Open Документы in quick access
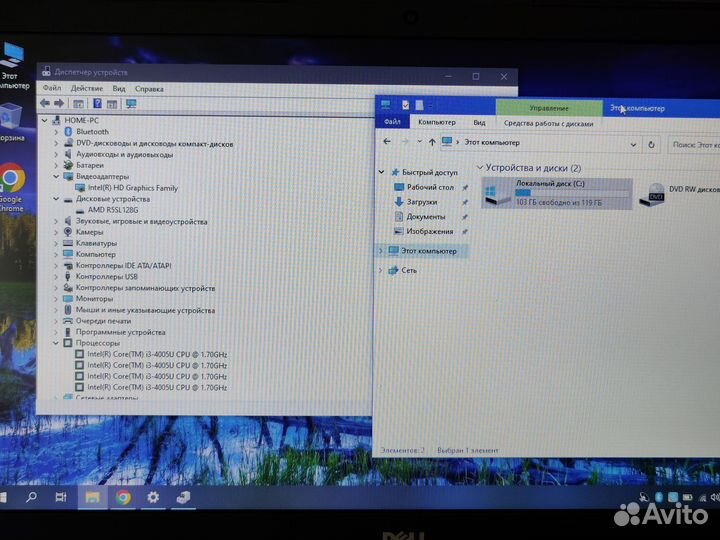Viewport: 720px width, 540px height. pos(426,217)
